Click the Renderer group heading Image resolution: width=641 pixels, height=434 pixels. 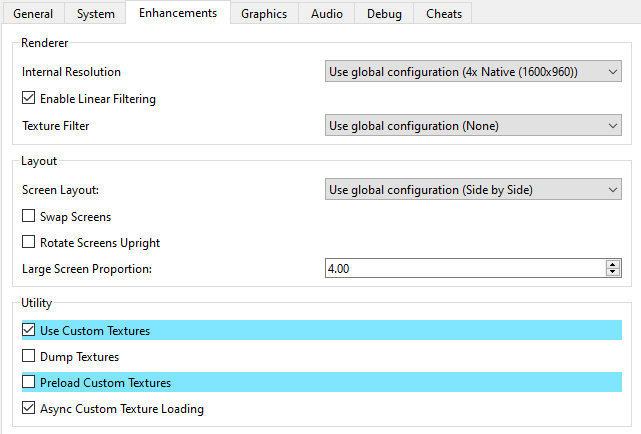pyautogui.click(x=45, y=43)
